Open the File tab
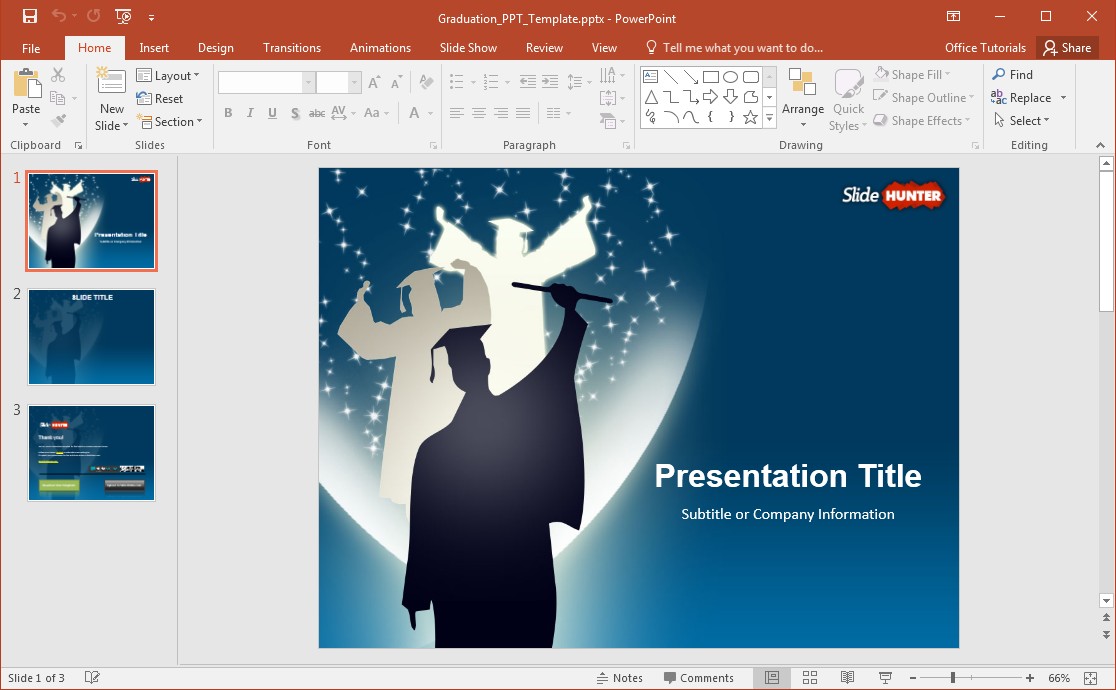The height and width of the screenshot is (690, 1116). tap(31, 48)
